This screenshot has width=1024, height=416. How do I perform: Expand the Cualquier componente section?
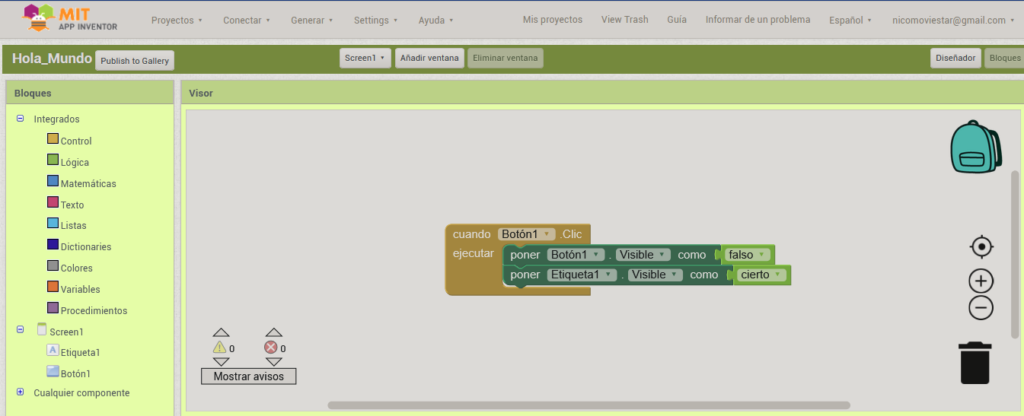[x=20, y=392]
